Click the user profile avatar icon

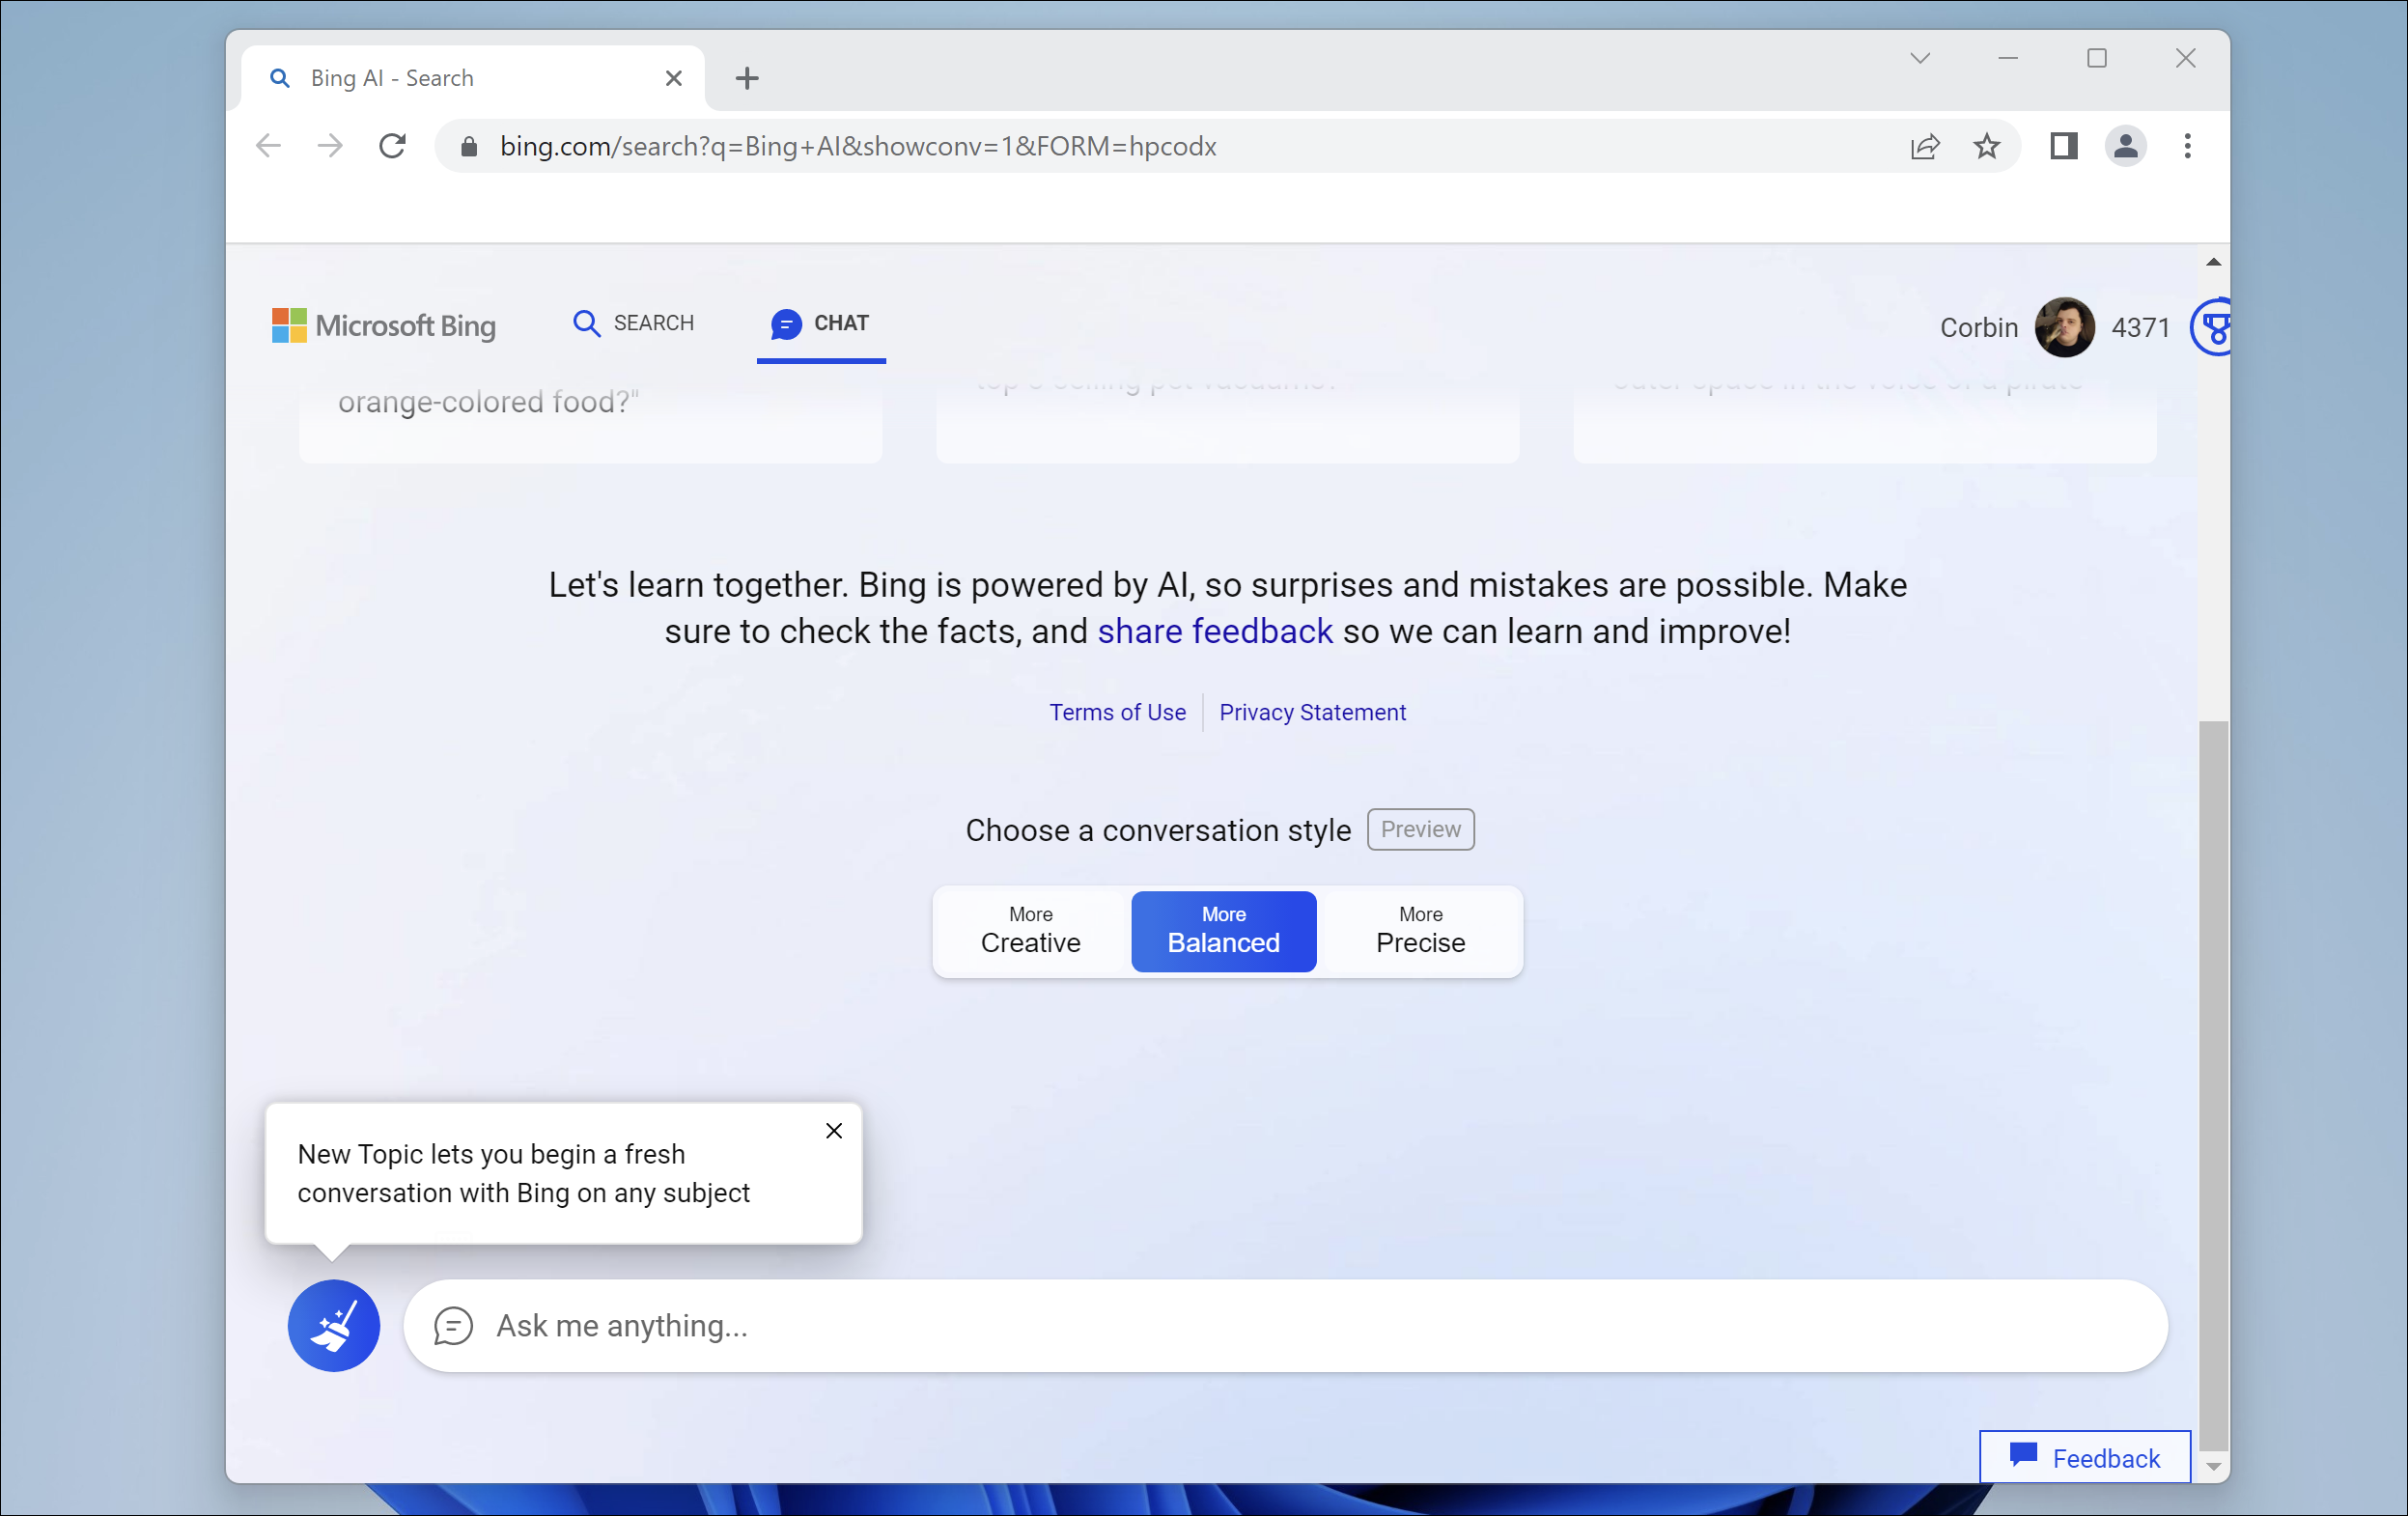2067,328
